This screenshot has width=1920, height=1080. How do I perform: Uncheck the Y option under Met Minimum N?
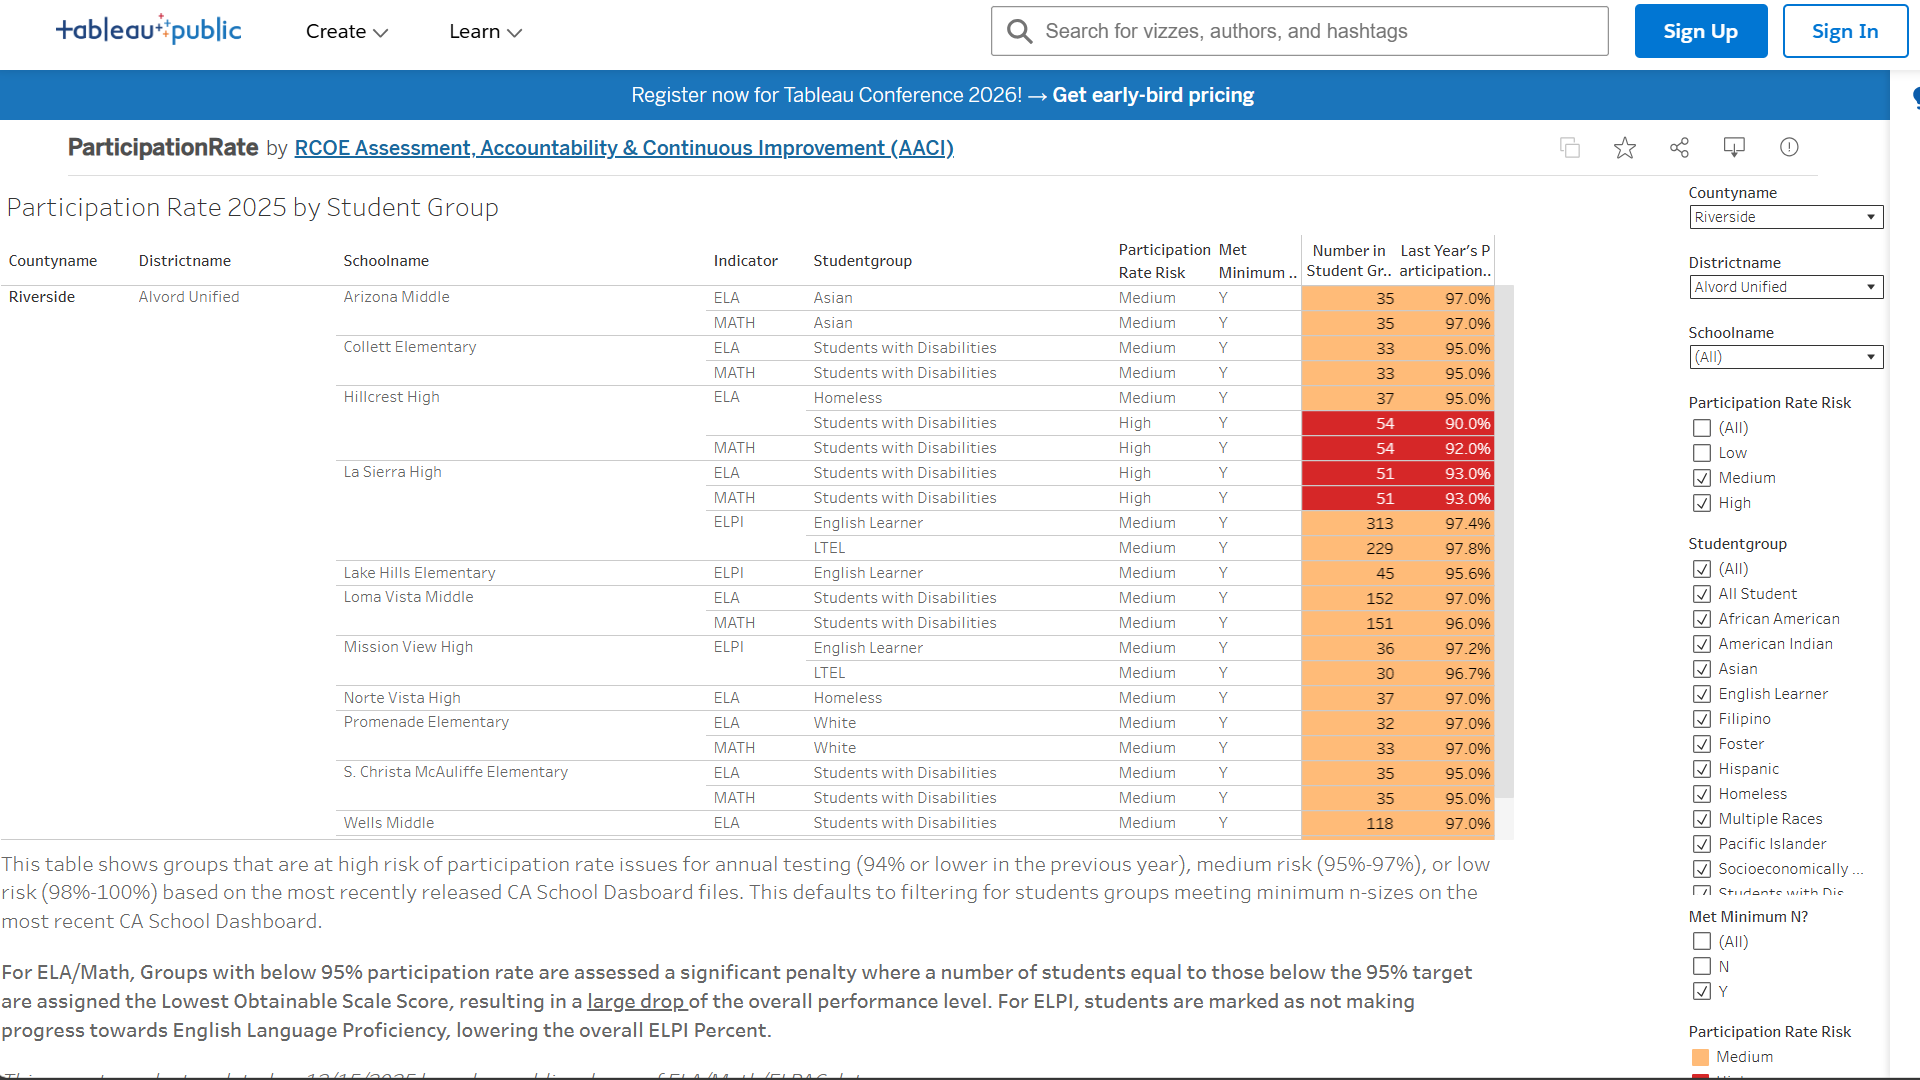pyautogui.click(x=1702, y=991)
